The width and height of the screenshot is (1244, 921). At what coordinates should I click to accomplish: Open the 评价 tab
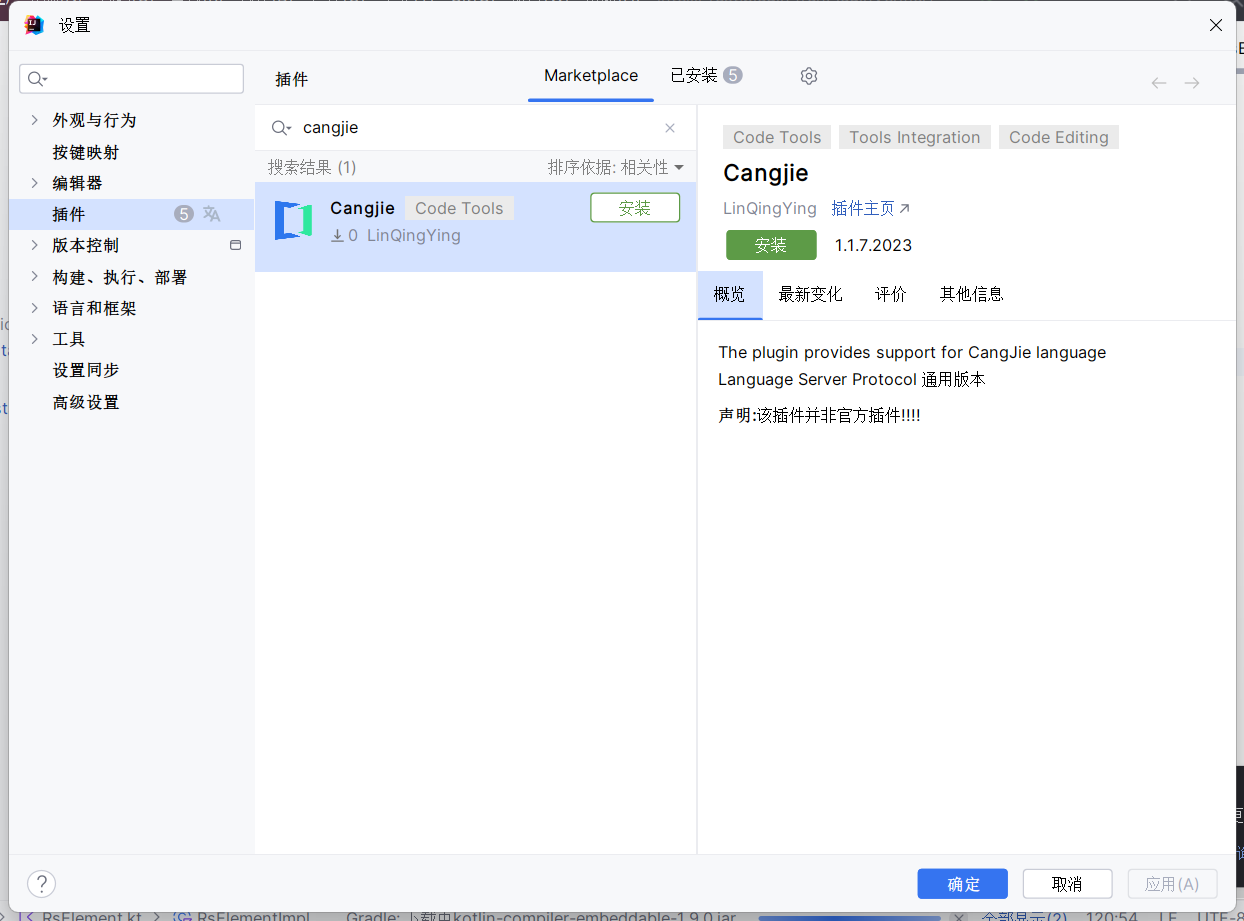891,294
